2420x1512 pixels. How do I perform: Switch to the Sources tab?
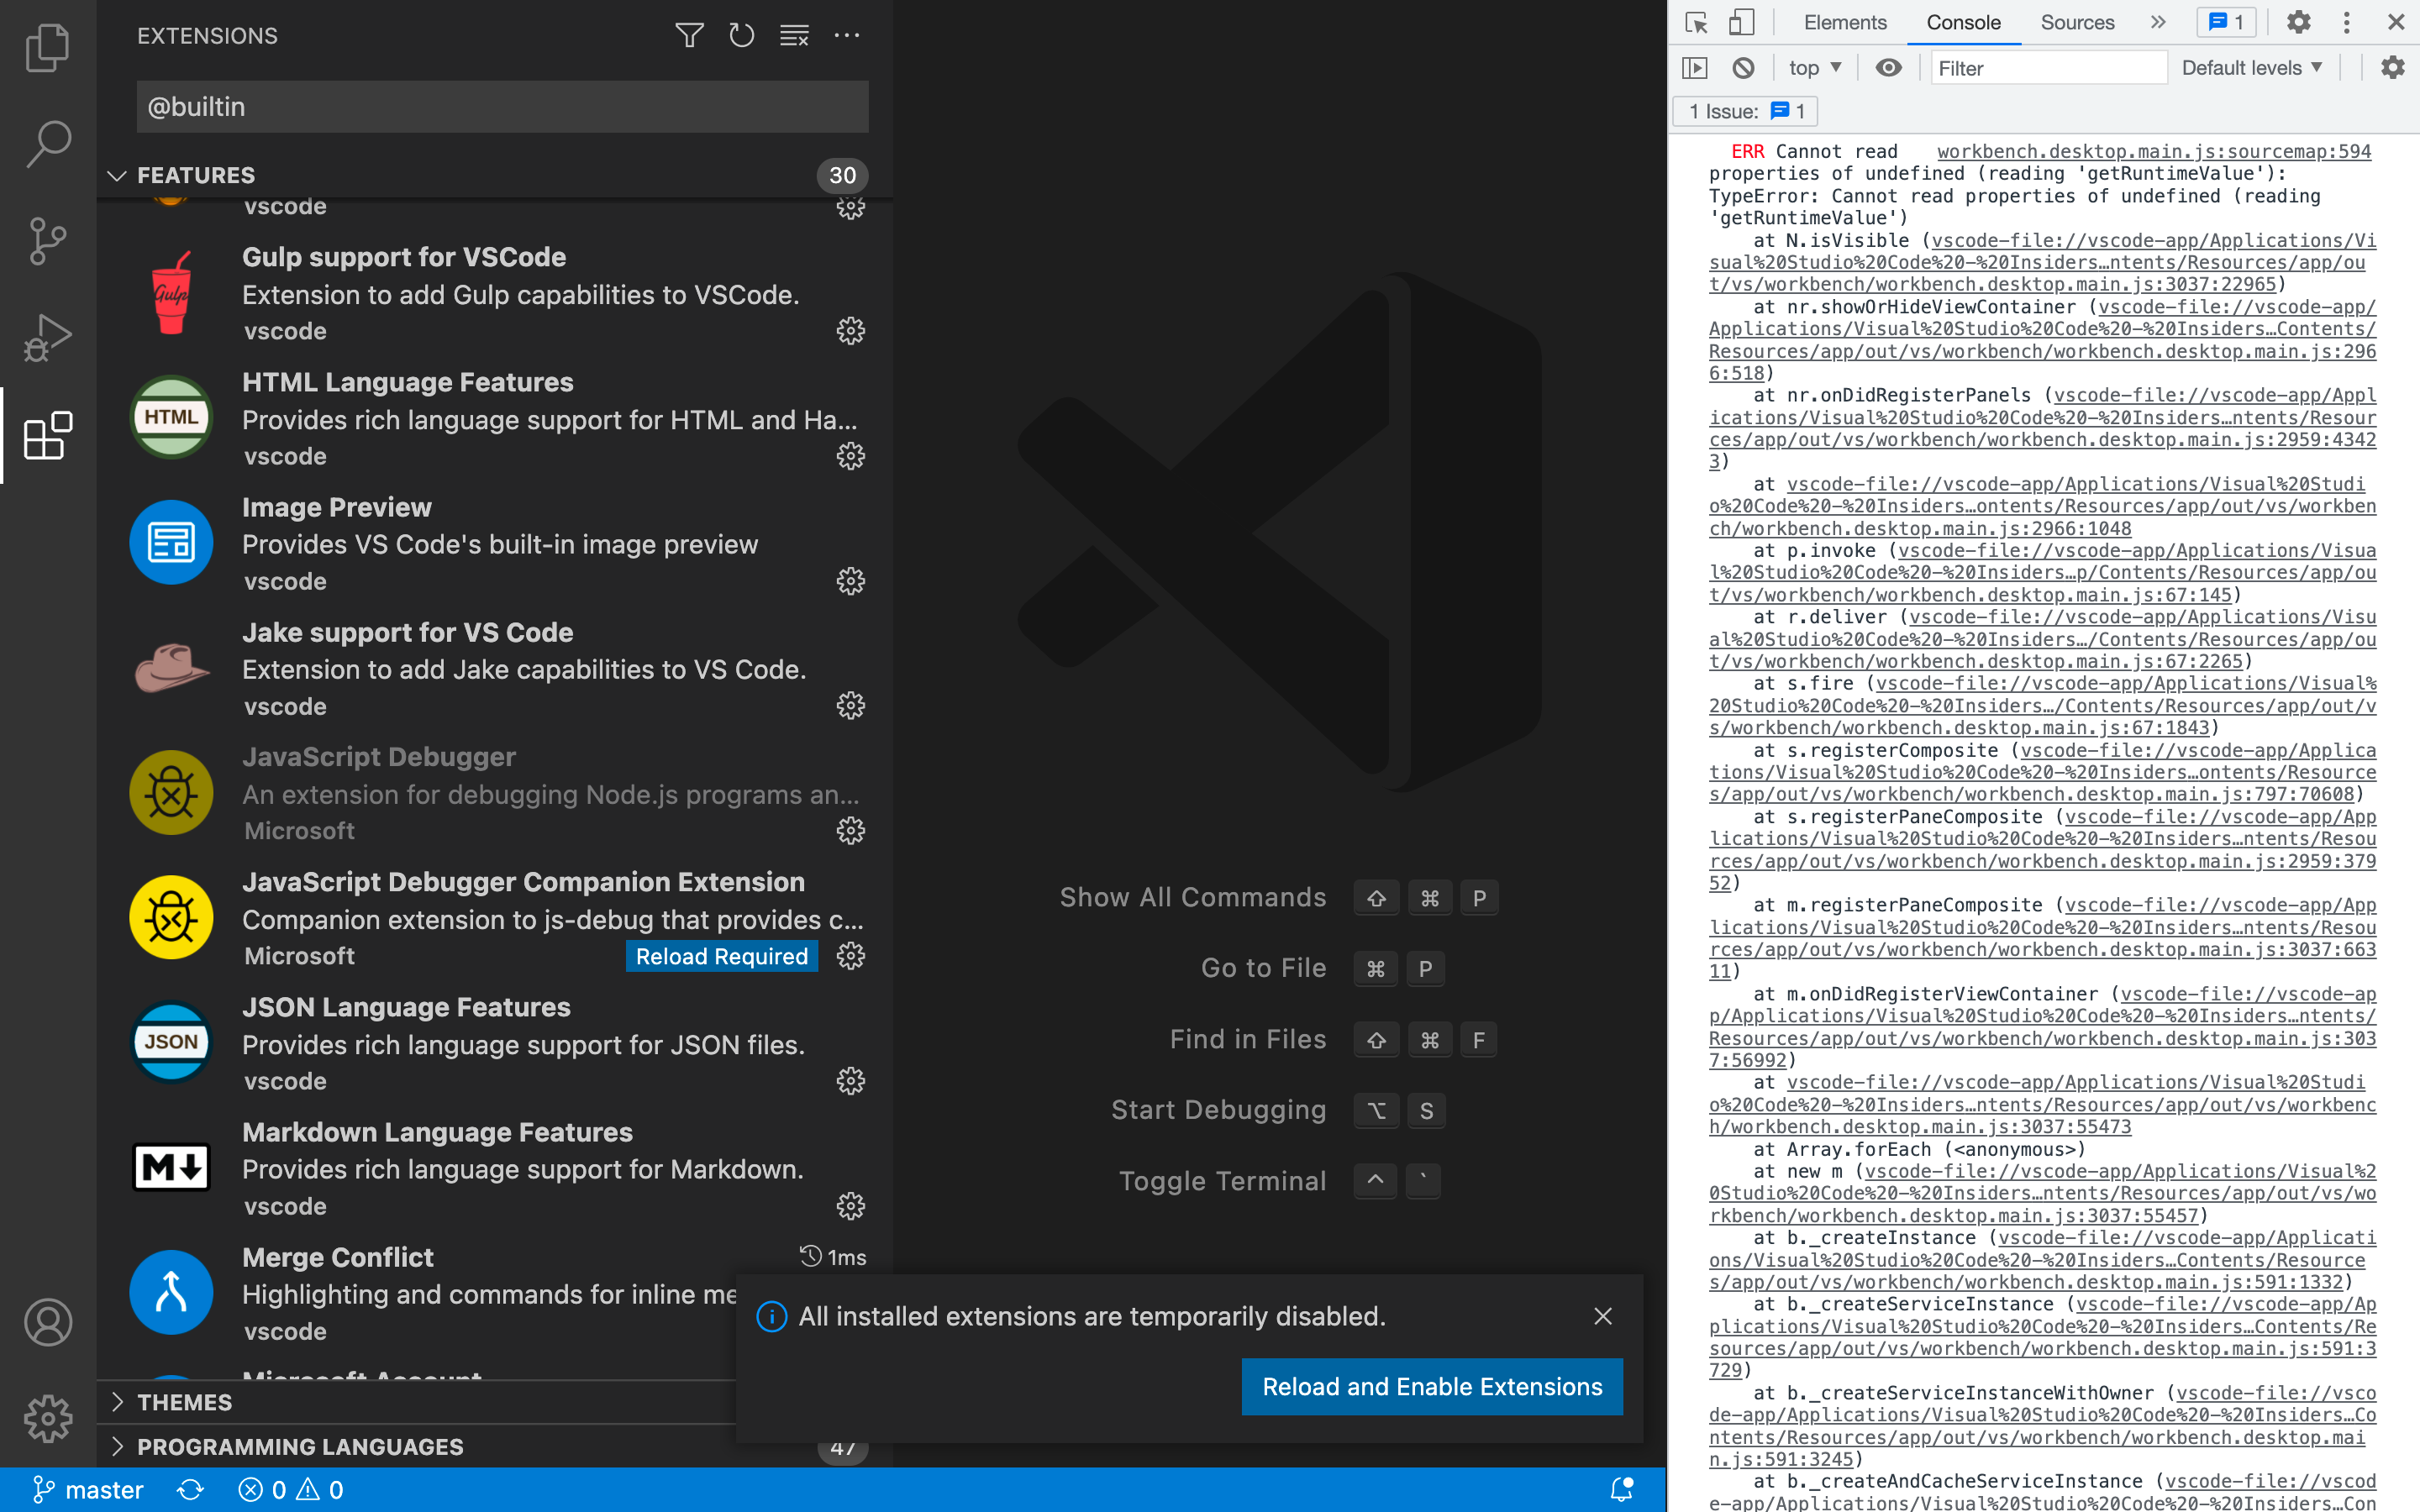point(2076,22)
